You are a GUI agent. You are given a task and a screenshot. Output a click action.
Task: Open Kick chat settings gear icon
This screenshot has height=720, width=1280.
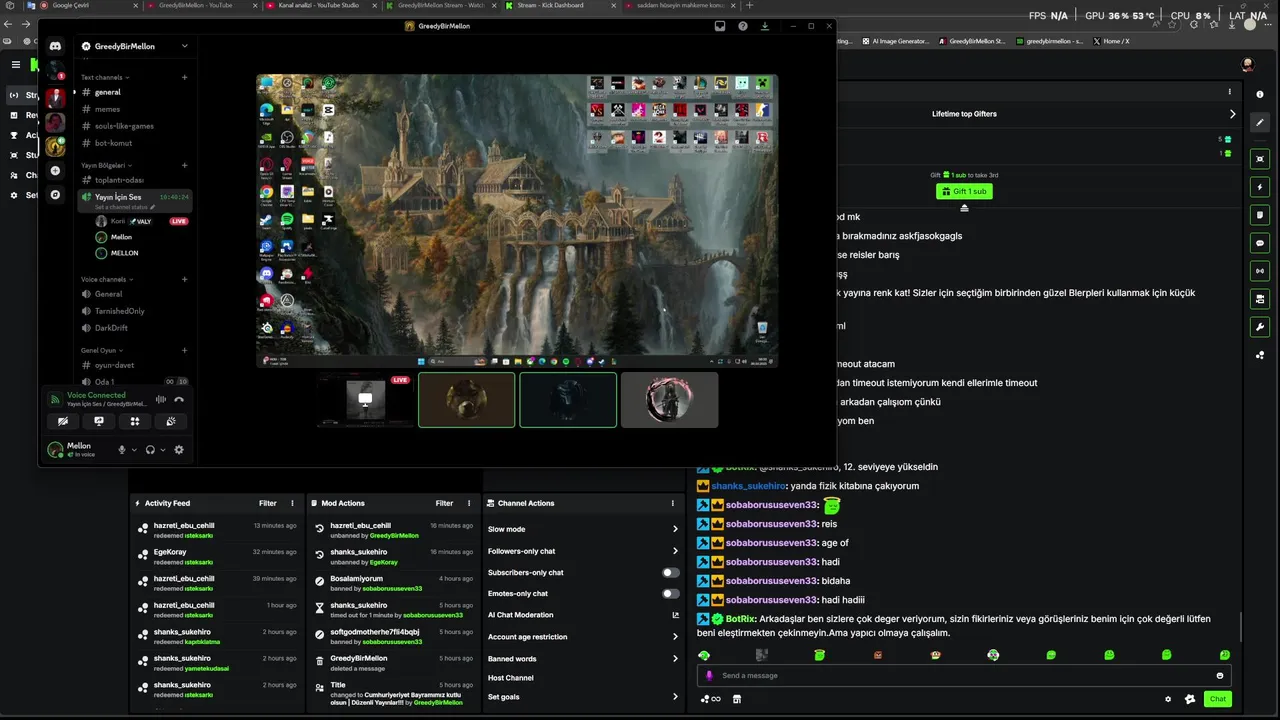(1168, 699)
